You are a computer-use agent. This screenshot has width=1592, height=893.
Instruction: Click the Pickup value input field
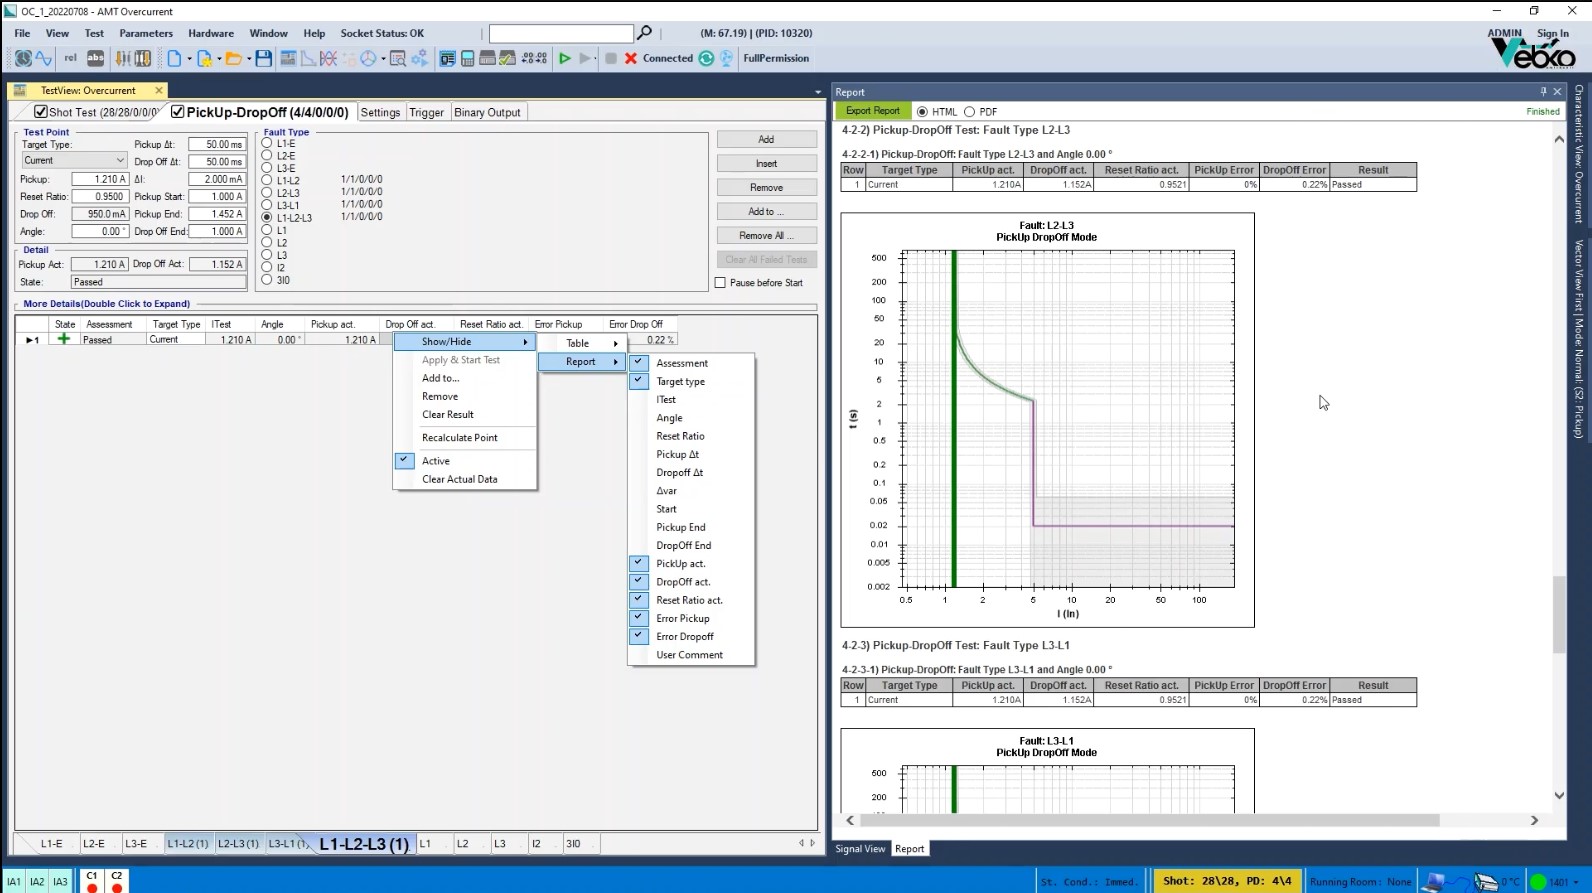[x=100, y=180]
